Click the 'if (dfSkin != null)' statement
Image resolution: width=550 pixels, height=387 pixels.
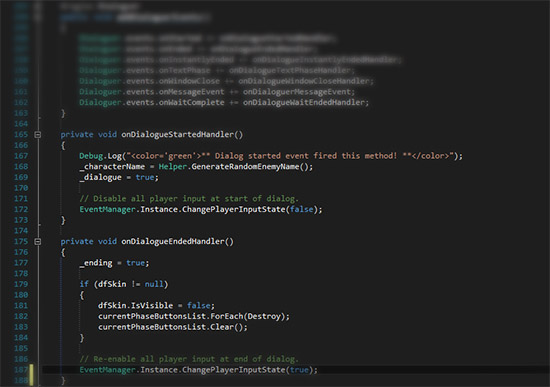coord(124,285)
